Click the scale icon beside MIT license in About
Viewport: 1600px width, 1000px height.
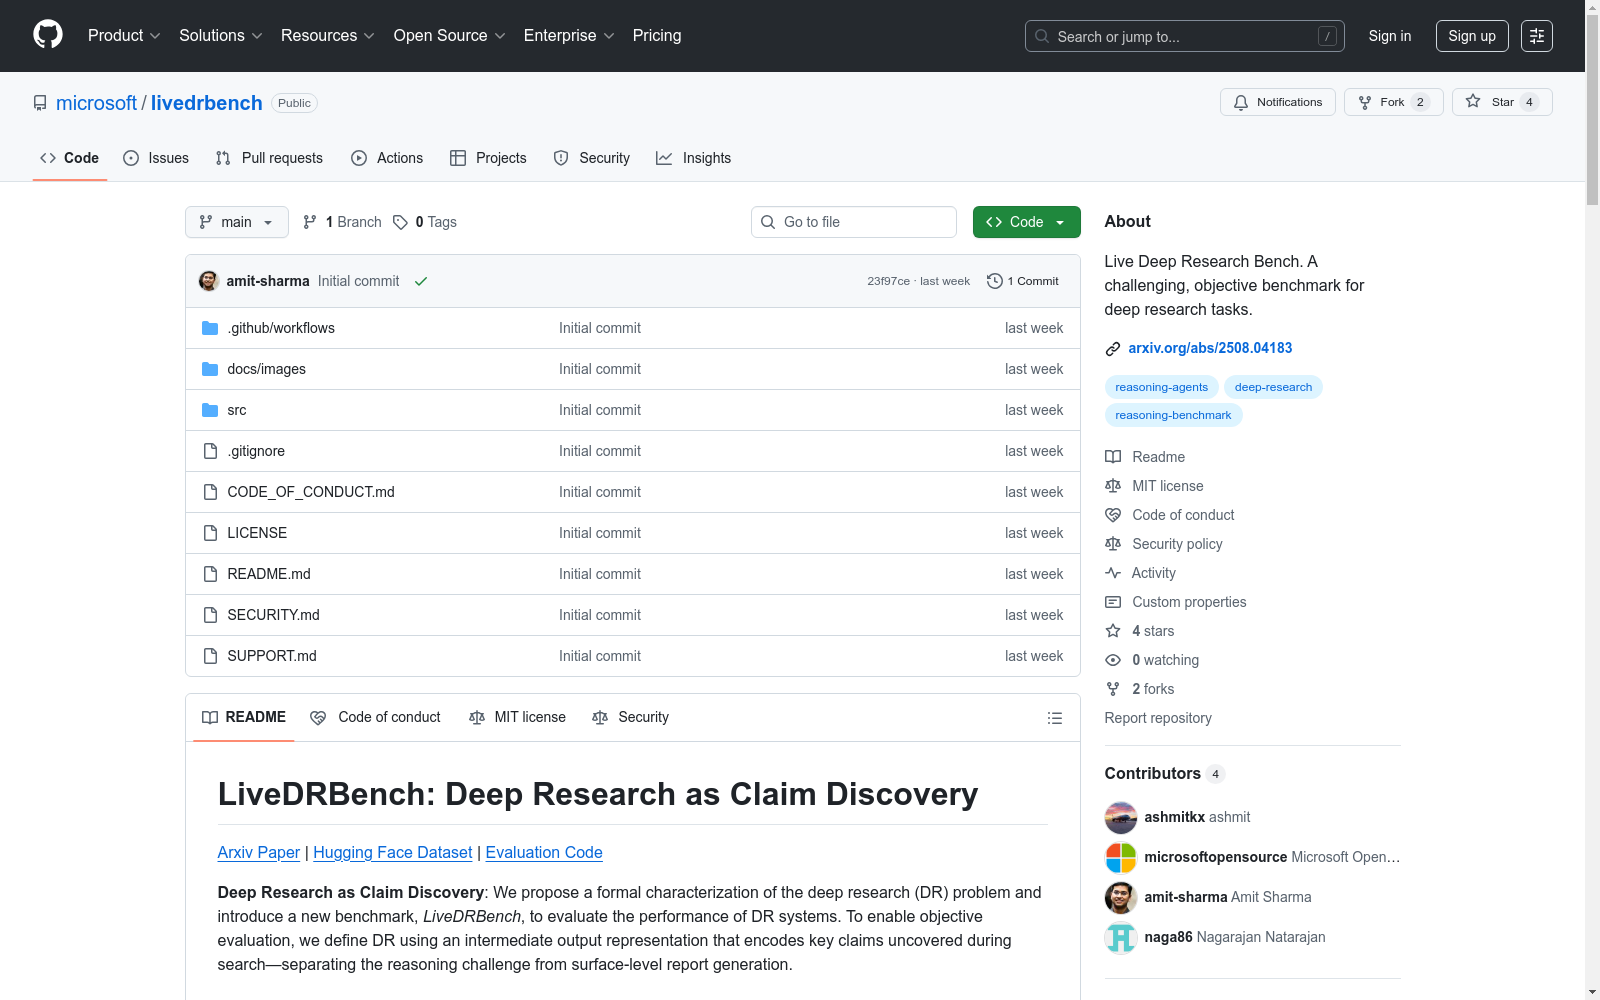1113,486
